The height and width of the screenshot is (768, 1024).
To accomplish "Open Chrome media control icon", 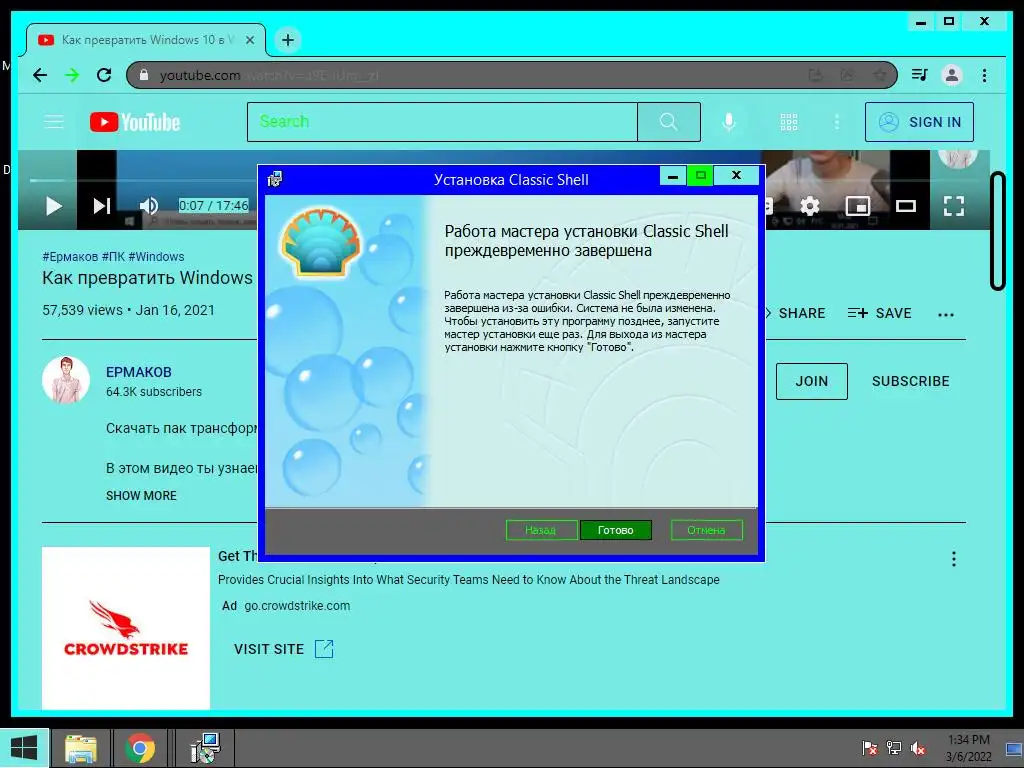I will click(920, 75).
